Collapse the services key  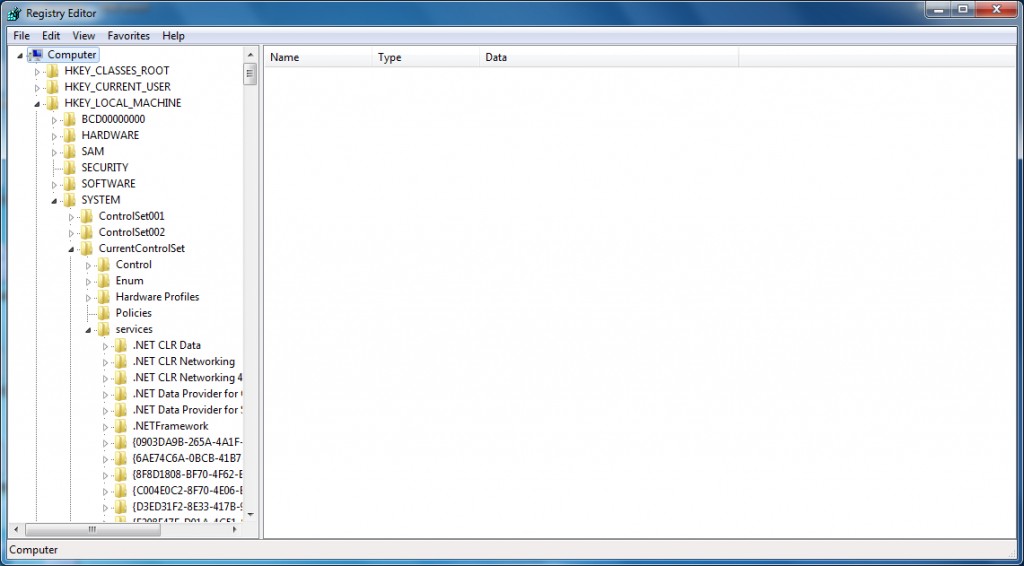[x=88, y=330]
